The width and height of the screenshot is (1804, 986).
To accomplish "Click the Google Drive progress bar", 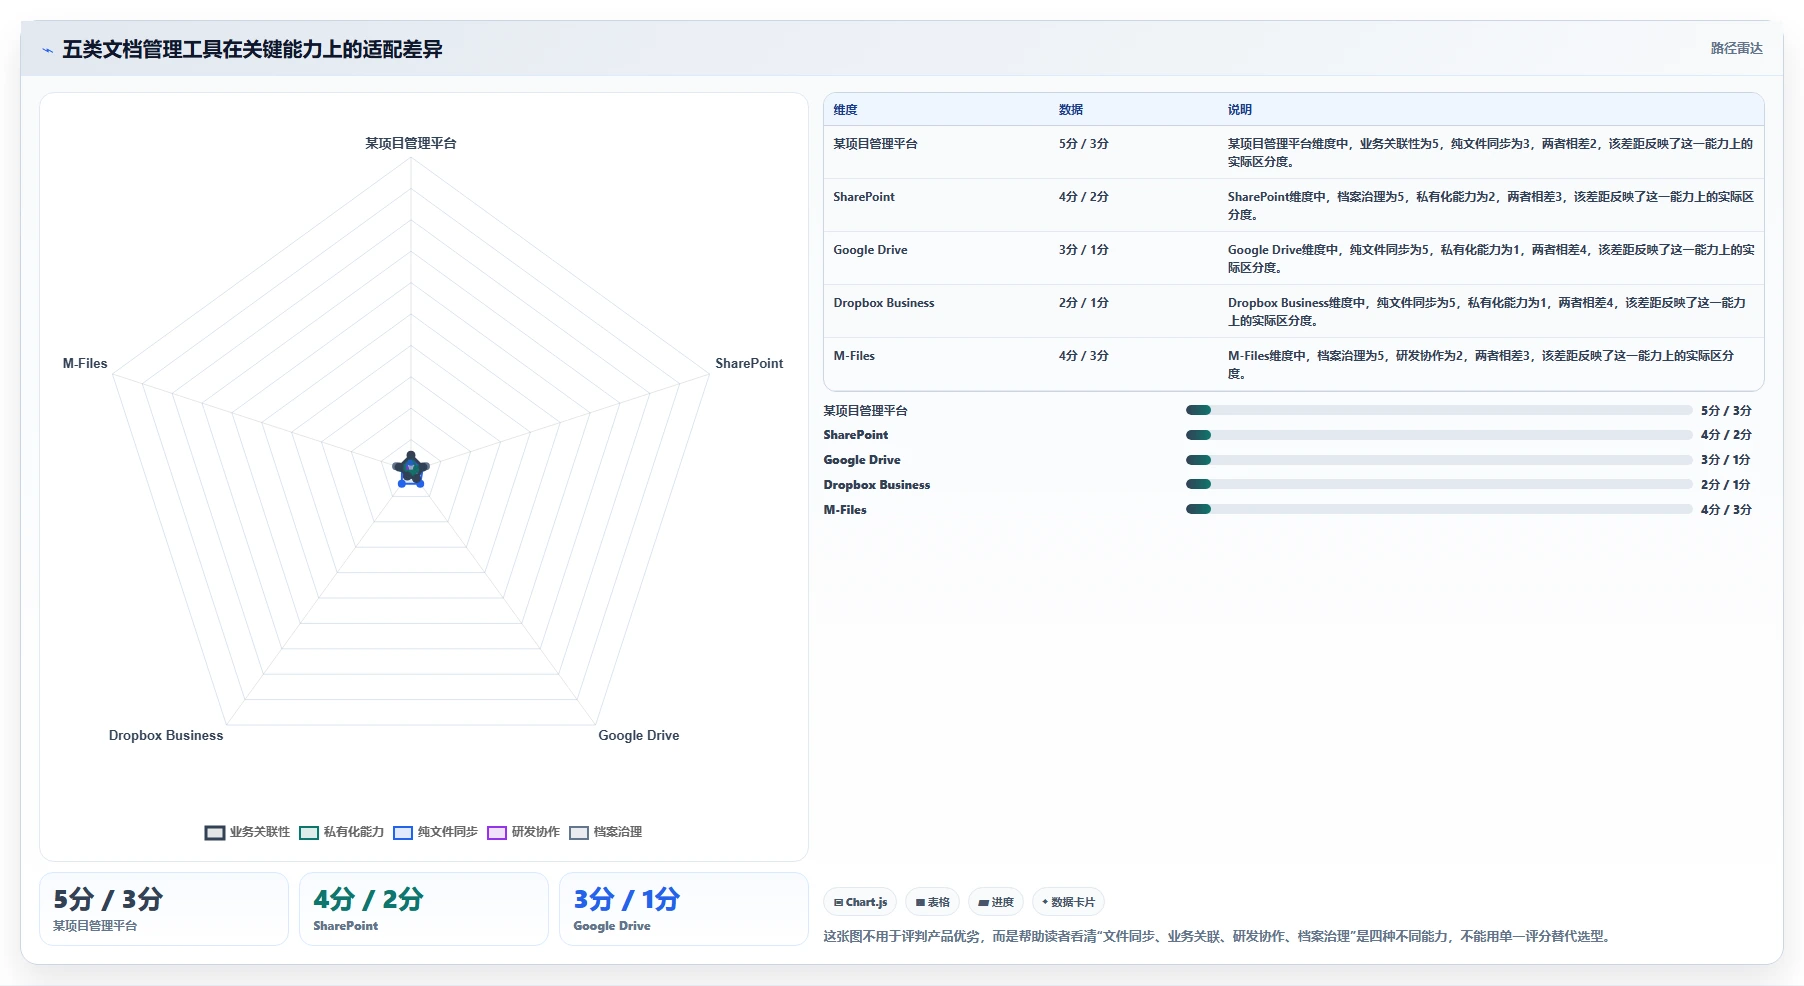I will tap(1438, 460).
